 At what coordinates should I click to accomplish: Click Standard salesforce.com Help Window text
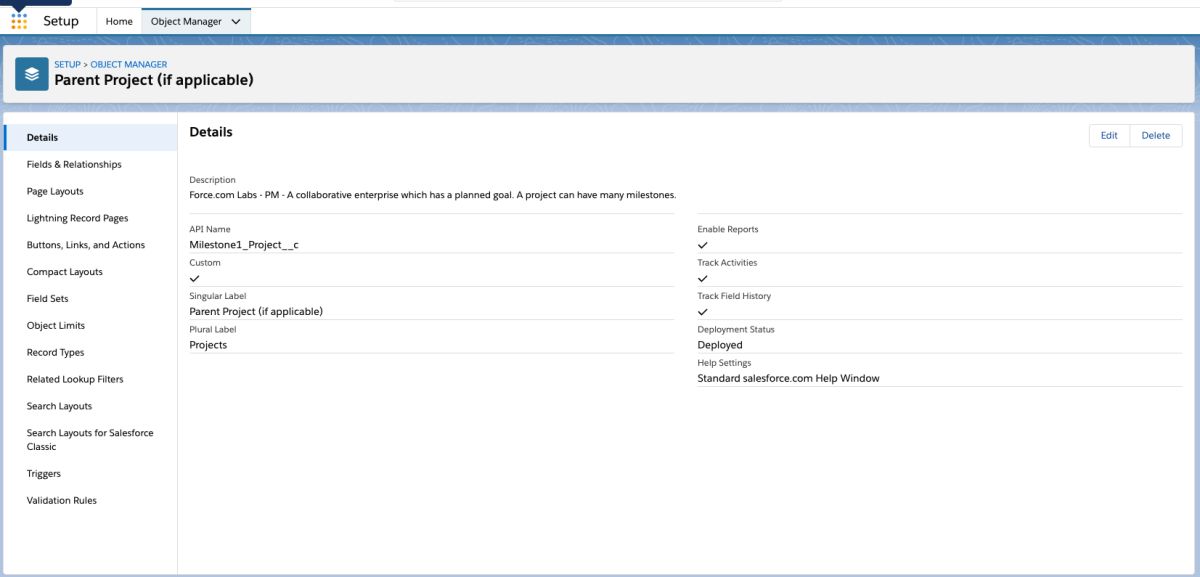[788, 379]
